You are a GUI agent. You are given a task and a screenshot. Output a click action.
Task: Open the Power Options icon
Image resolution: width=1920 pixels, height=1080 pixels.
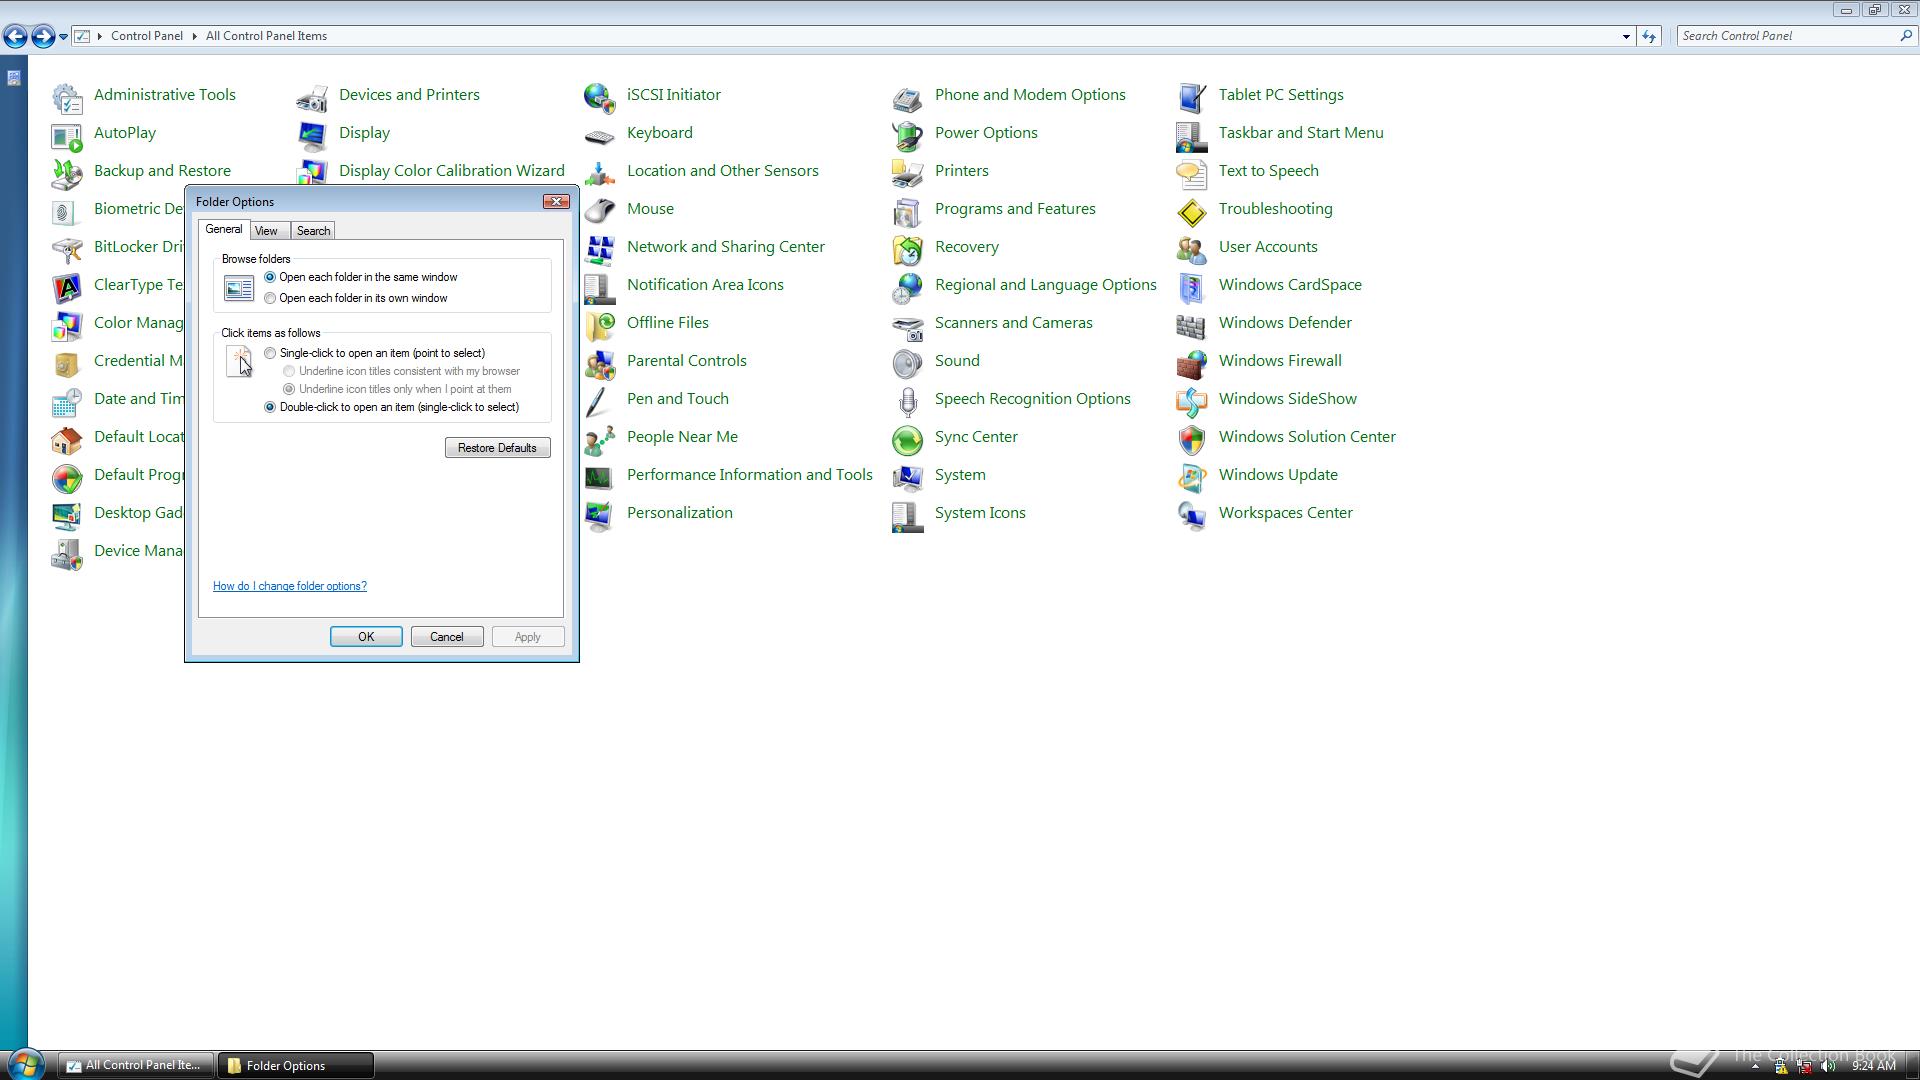point(908,135)
